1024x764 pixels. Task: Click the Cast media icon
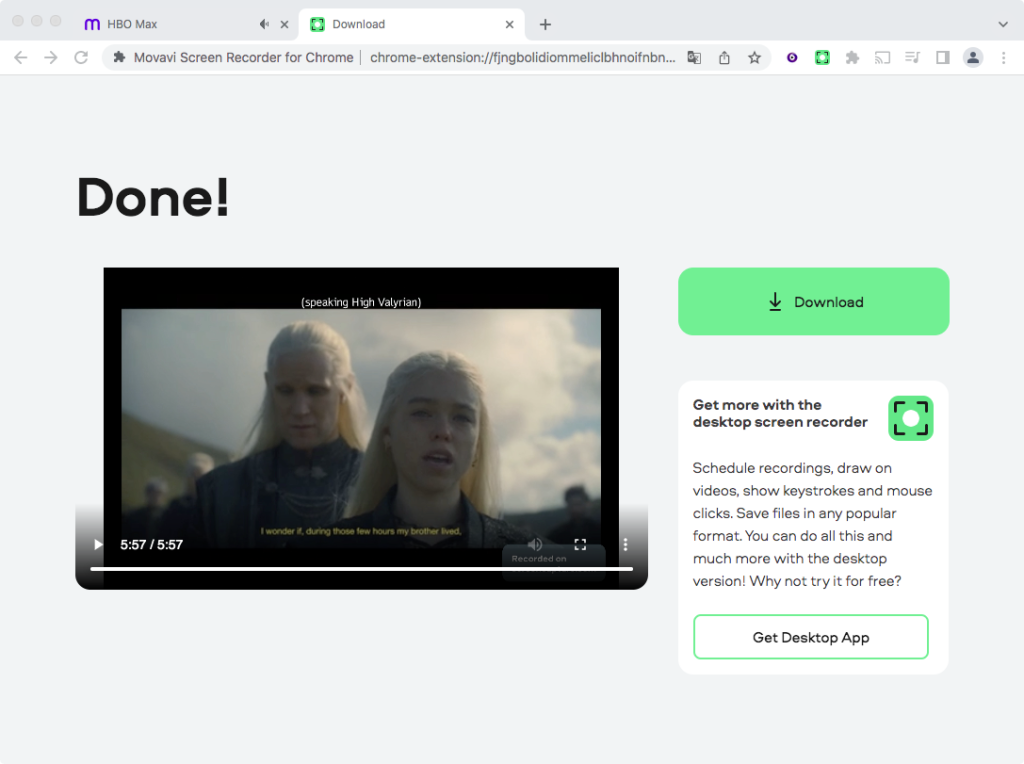click(882, 57)
